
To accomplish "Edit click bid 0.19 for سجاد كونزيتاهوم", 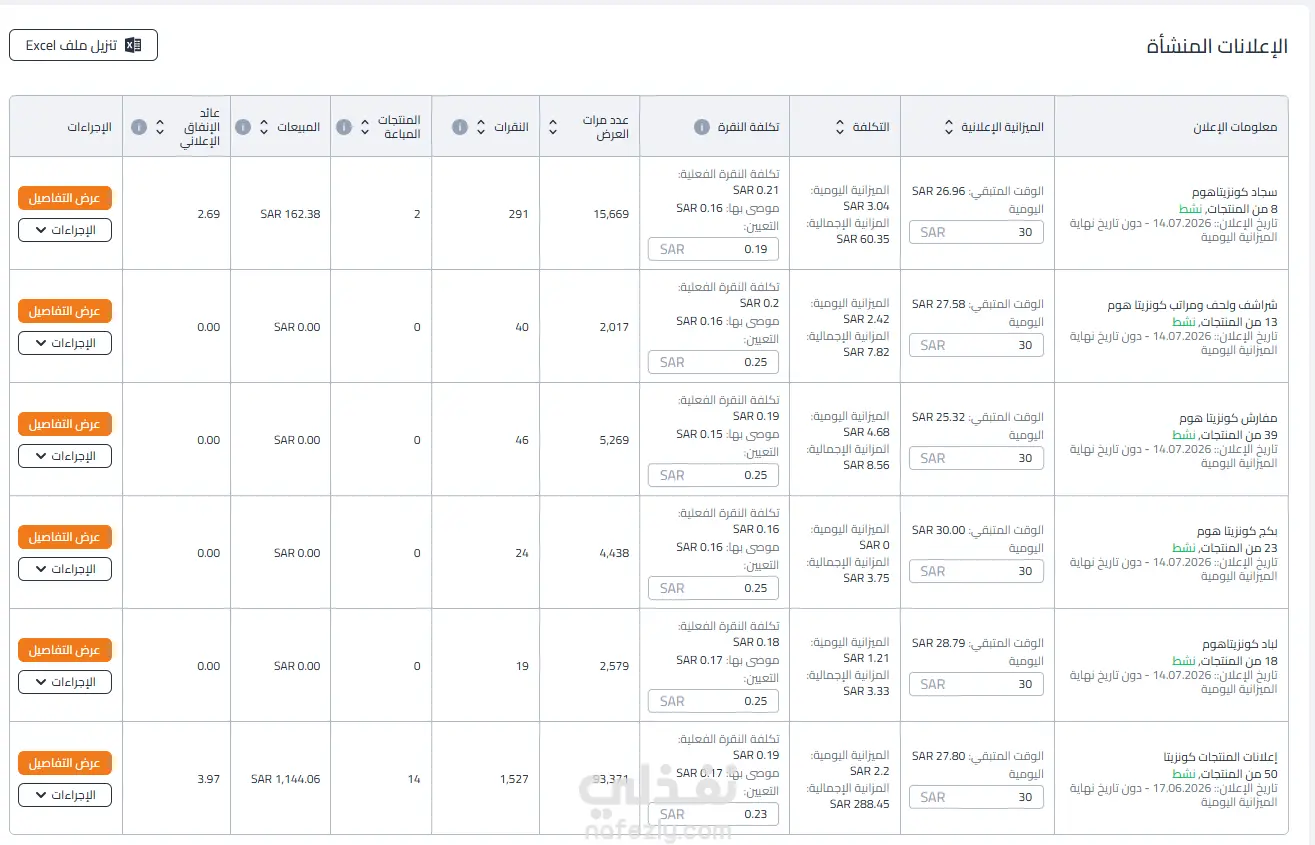I will pyautogui.click(x=713, y=249).
